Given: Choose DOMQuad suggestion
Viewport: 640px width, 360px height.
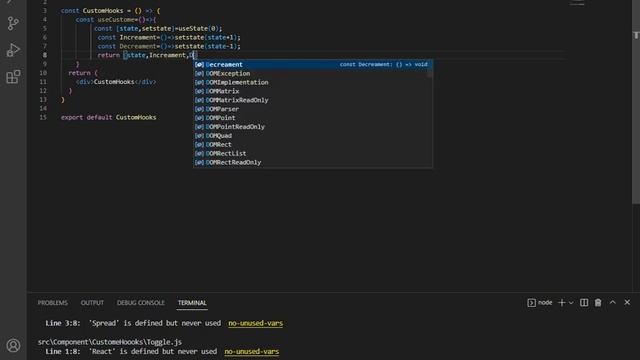Looking at the screenshot, I should click(312, 136).
